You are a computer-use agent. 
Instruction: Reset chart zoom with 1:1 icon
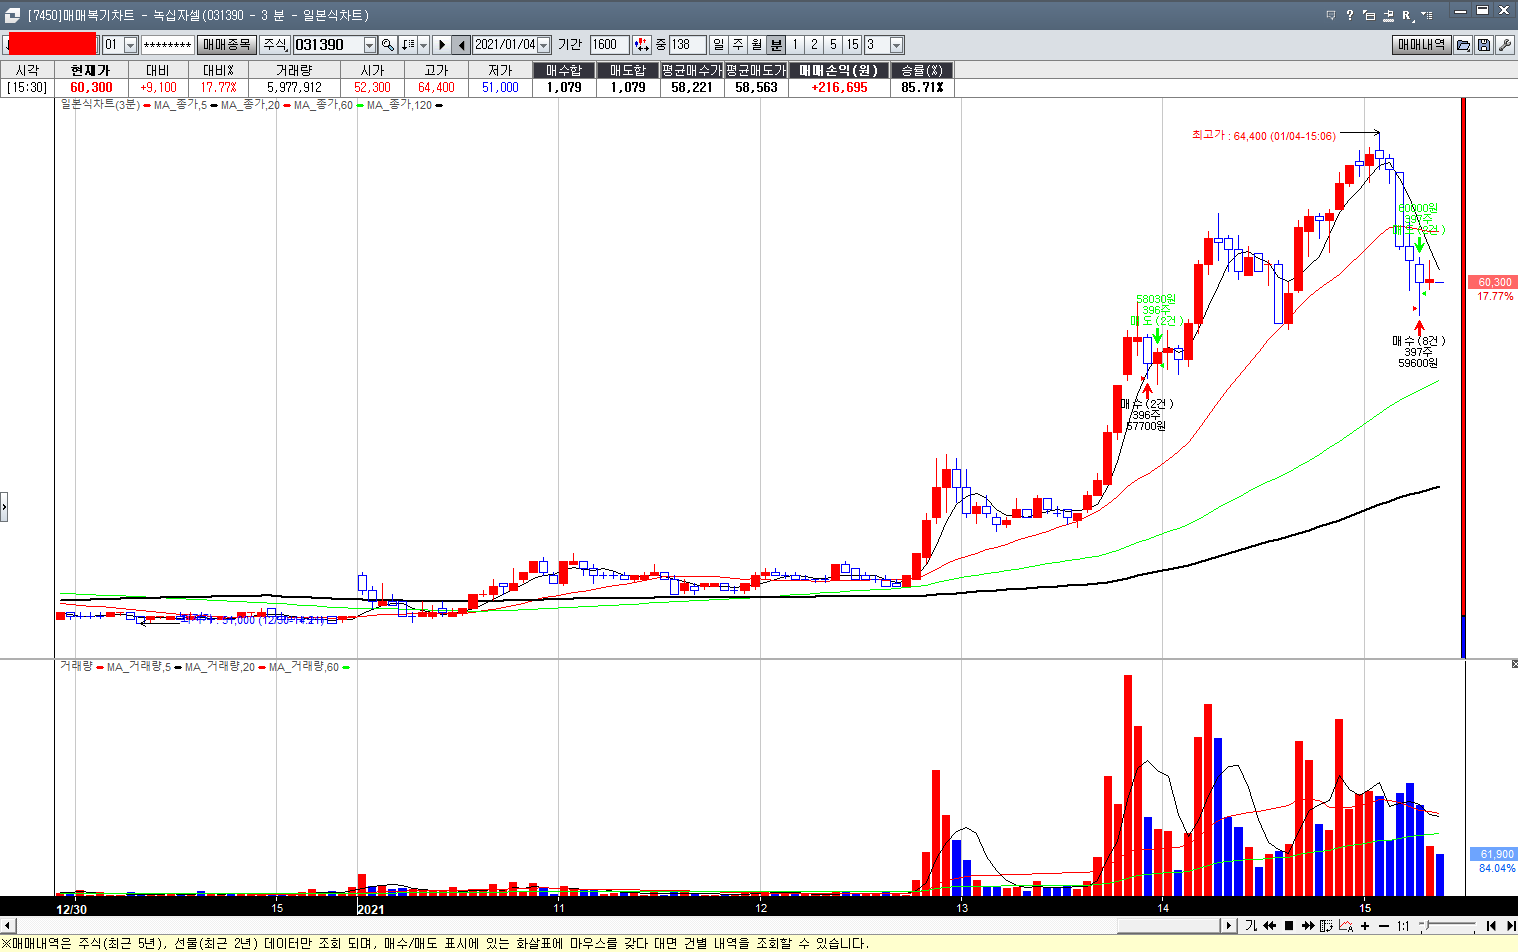(x=1403, y=926)
